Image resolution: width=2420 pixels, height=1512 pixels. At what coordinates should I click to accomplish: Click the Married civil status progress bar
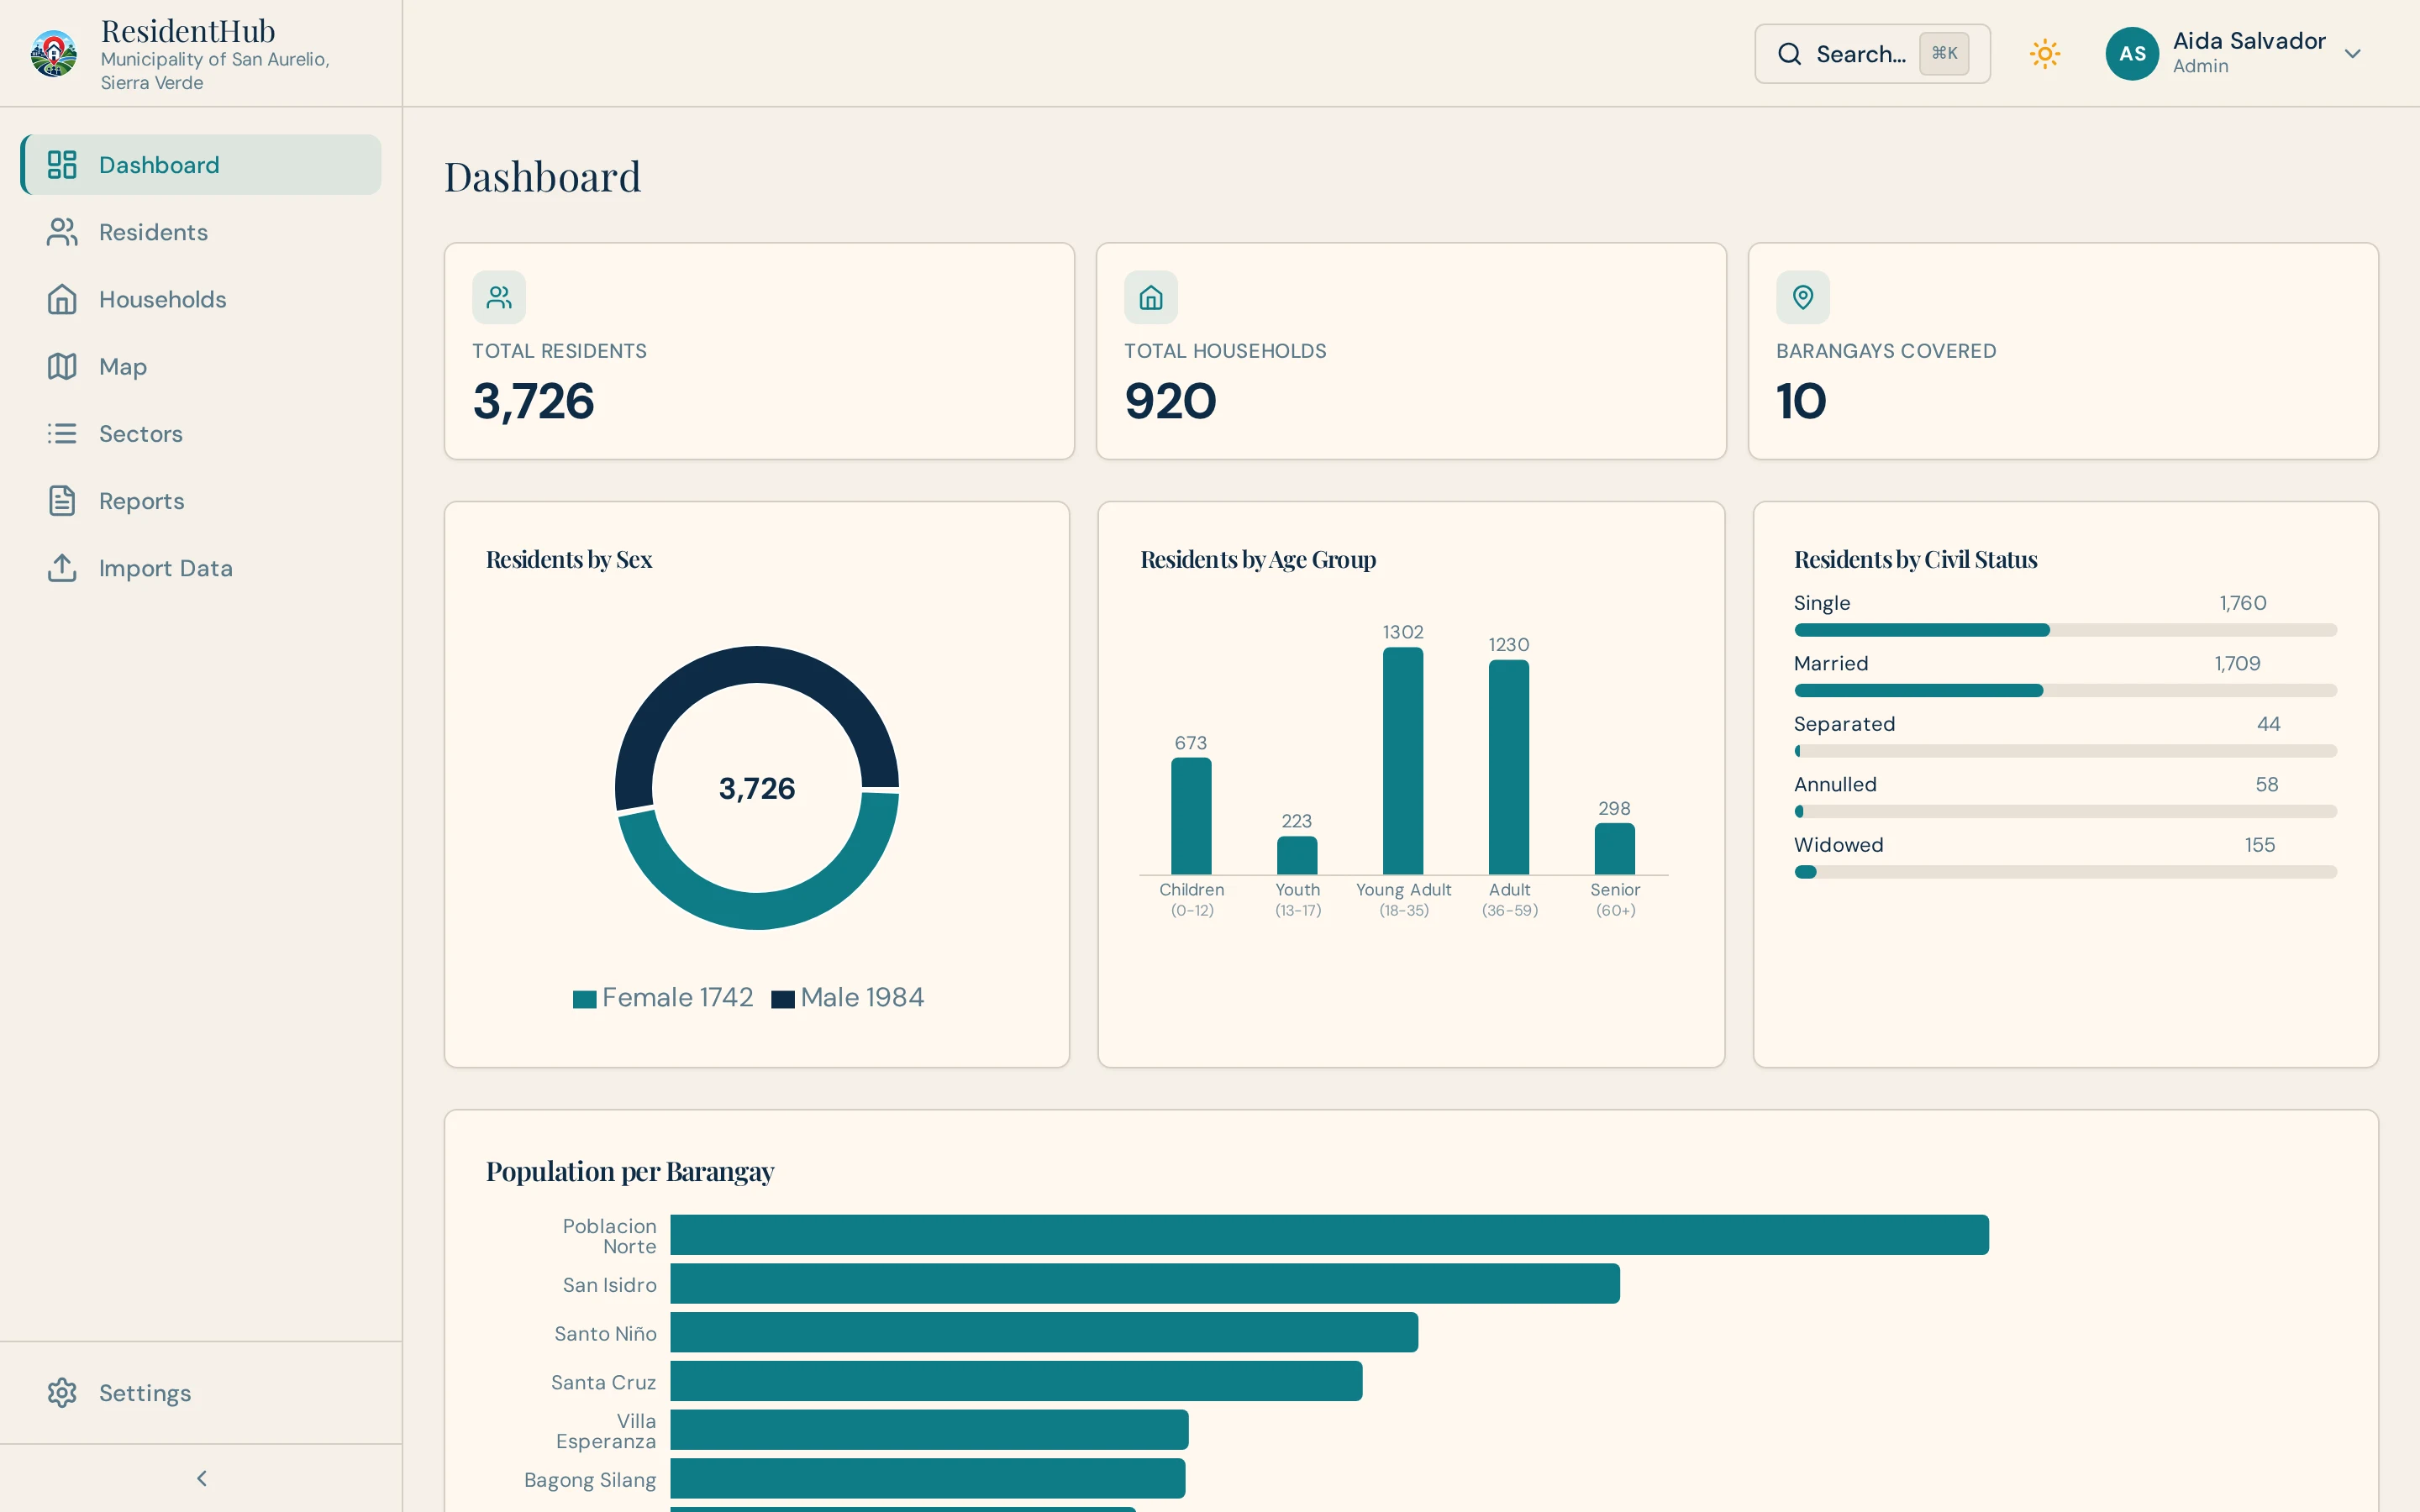(x=2065, y=690)
